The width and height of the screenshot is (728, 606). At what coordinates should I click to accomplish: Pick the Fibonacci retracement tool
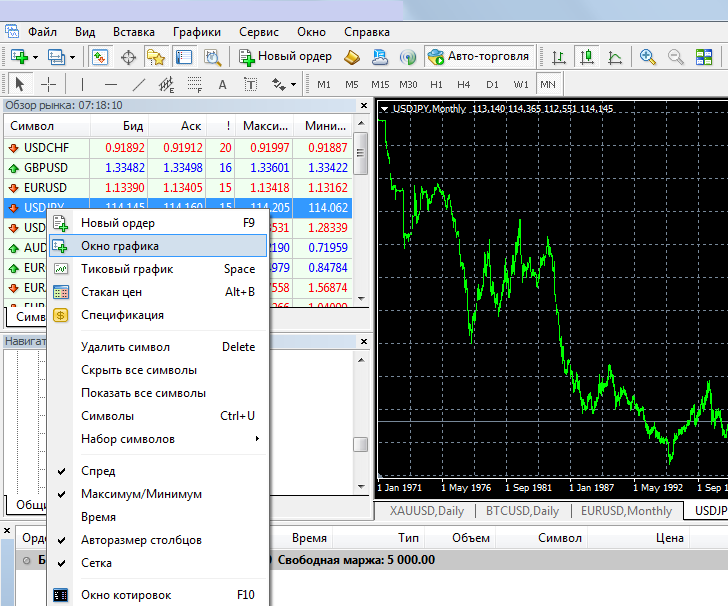[x=194, y=84]
